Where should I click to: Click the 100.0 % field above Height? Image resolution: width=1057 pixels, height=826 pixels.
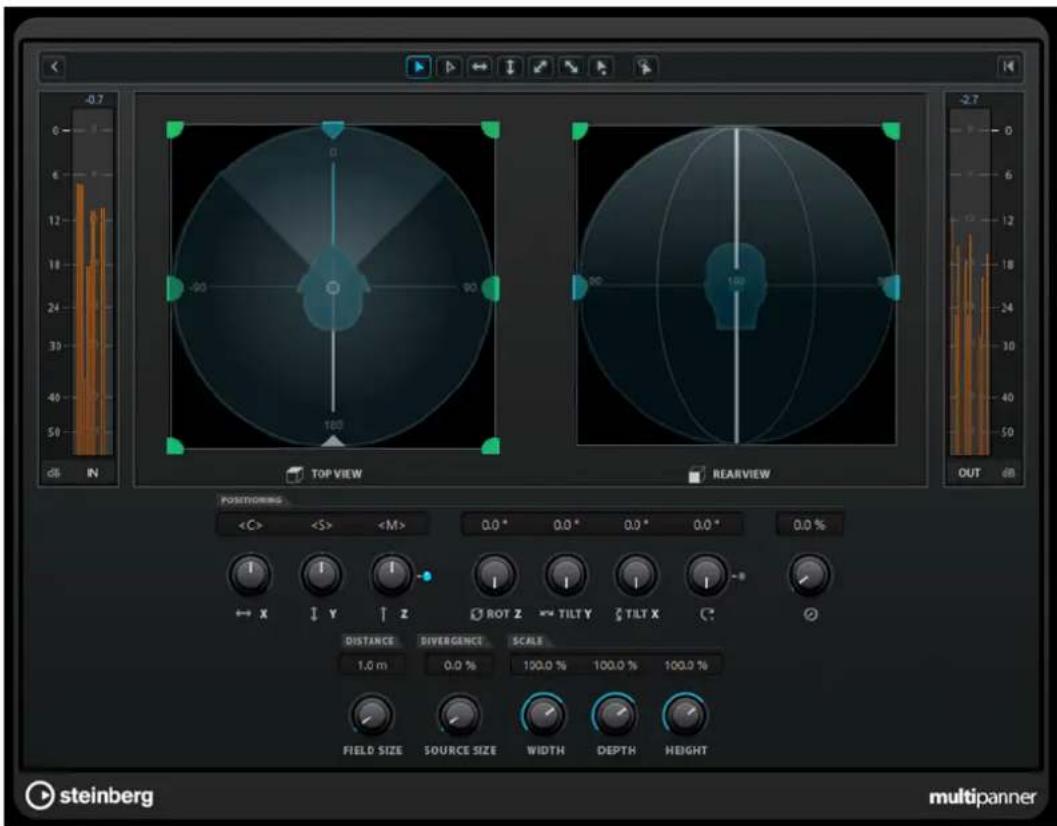(x=686, y=666)
